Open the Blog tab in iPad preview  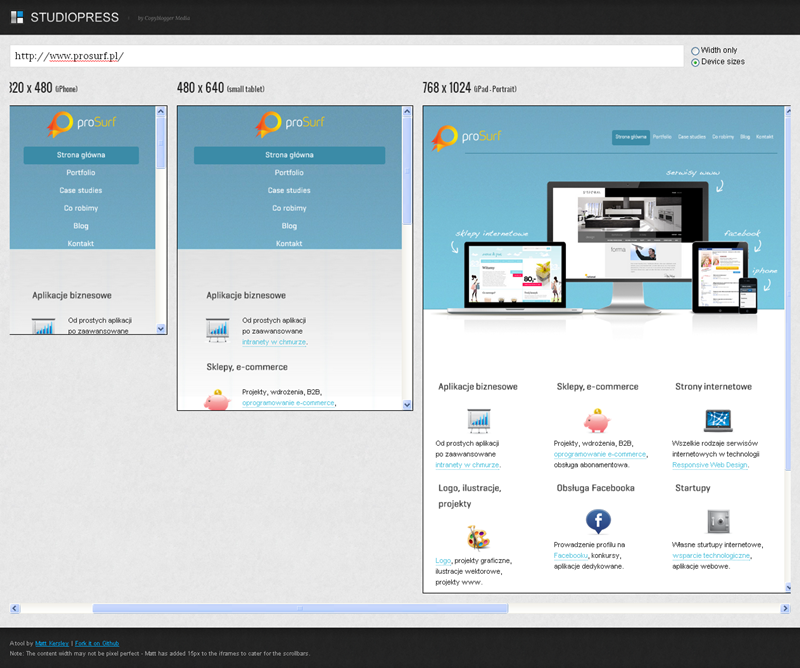click(745, 136)
